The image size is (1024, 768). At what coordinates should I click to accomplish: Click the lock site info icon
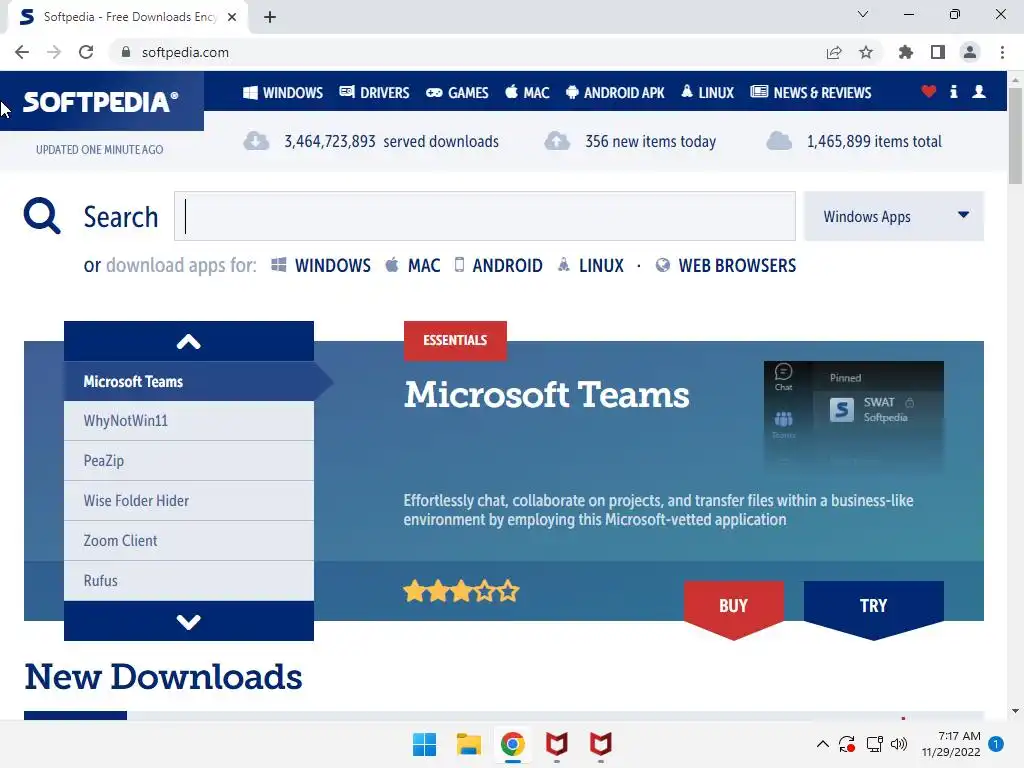(126, 52)
